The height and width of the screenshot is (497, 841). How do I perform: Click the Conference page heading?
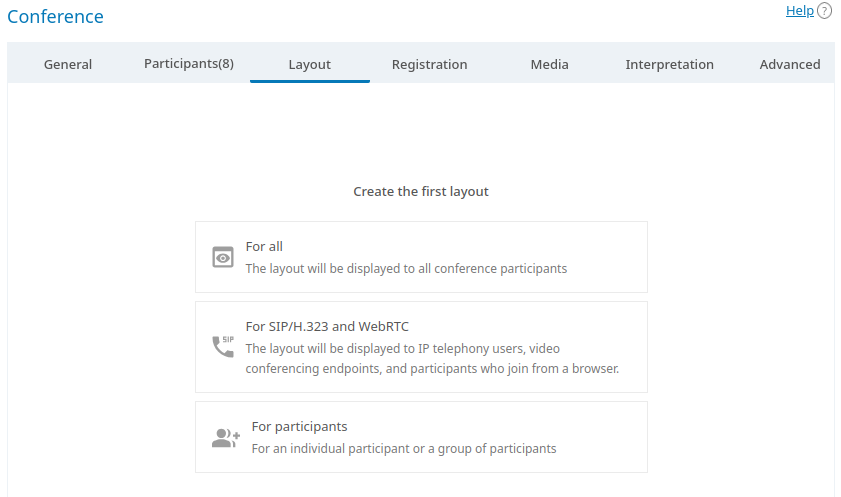click(55, 17)
